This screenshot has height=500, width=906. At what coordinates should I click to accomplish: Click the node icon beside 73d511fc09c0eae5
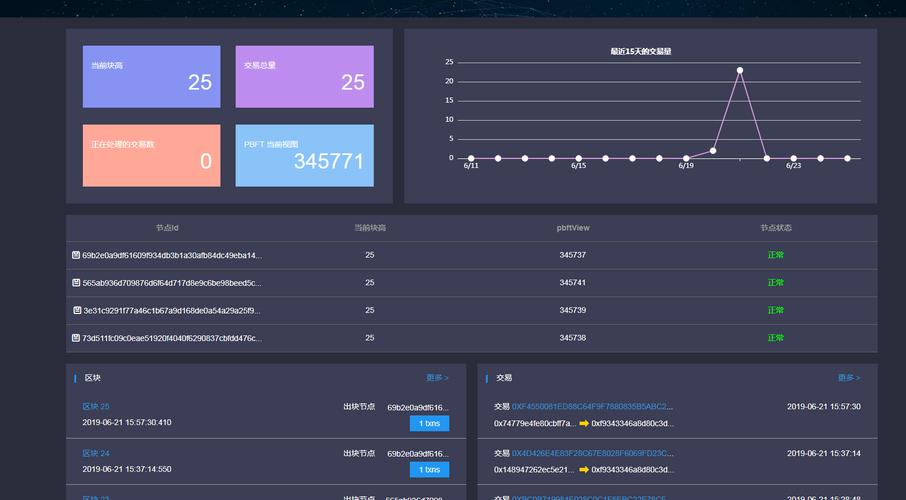pyautogui.click(x=76, y=338)
